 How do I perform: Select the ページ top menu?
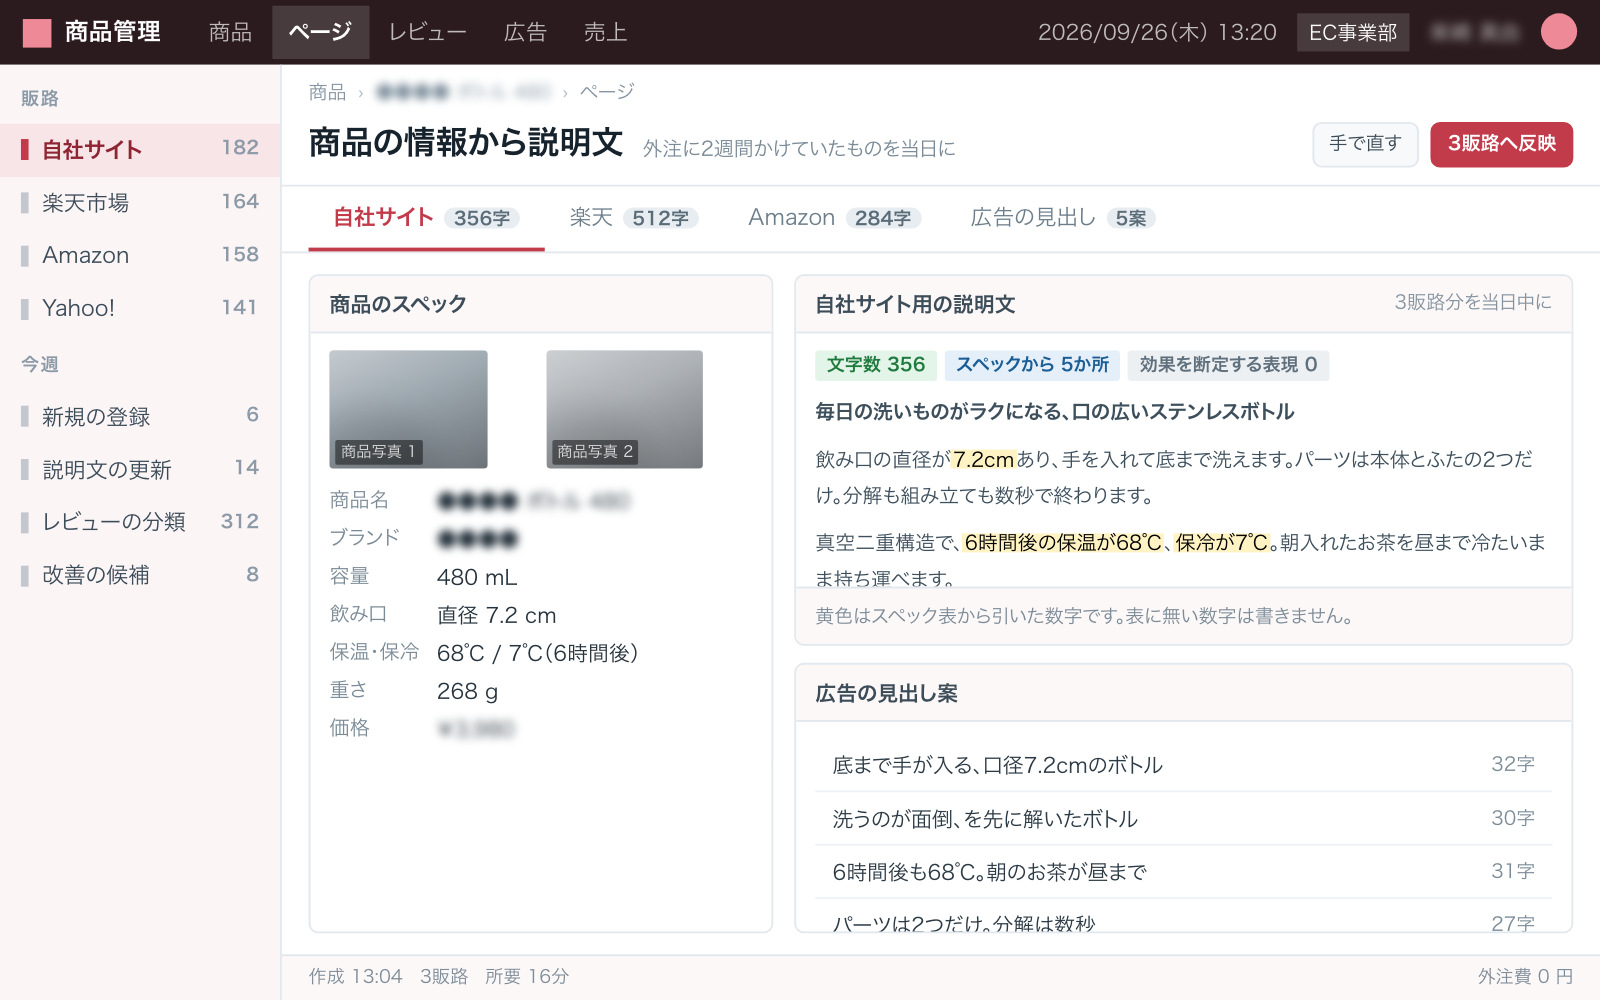pos(320,32)
